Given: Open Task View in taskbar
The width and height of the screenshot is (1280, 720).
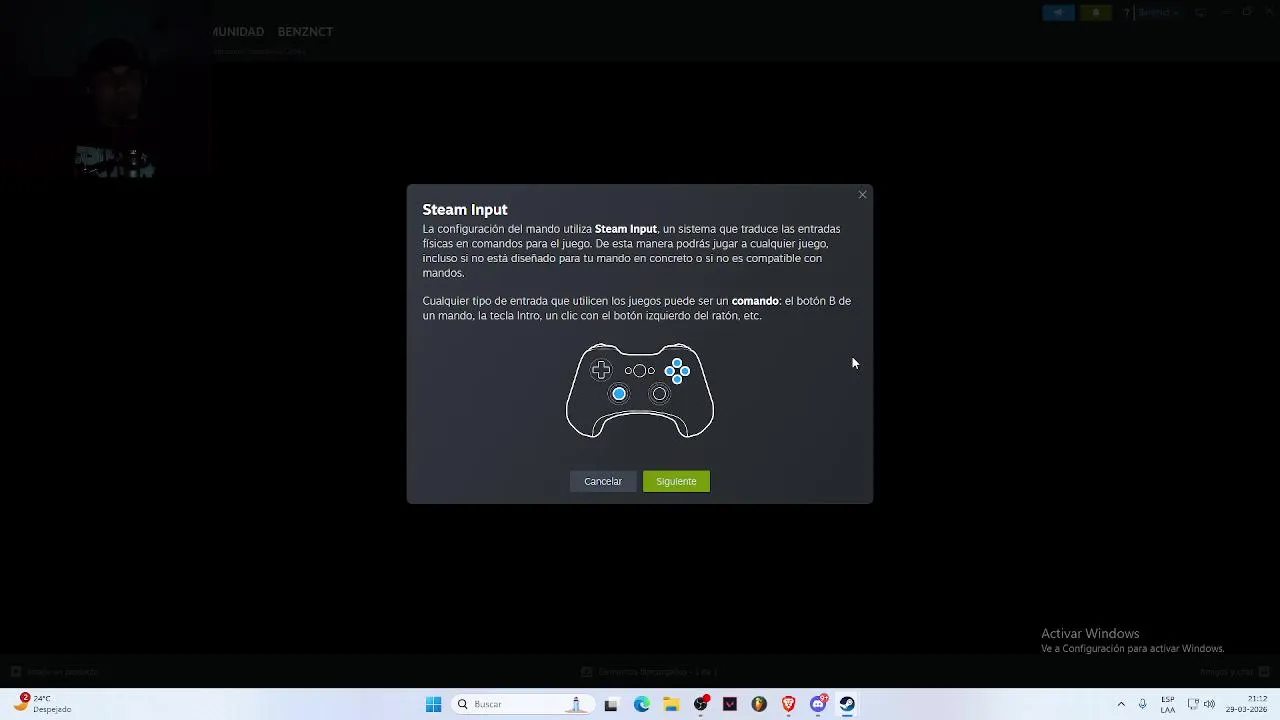Looking at the screenshot, I should point(611,704).
